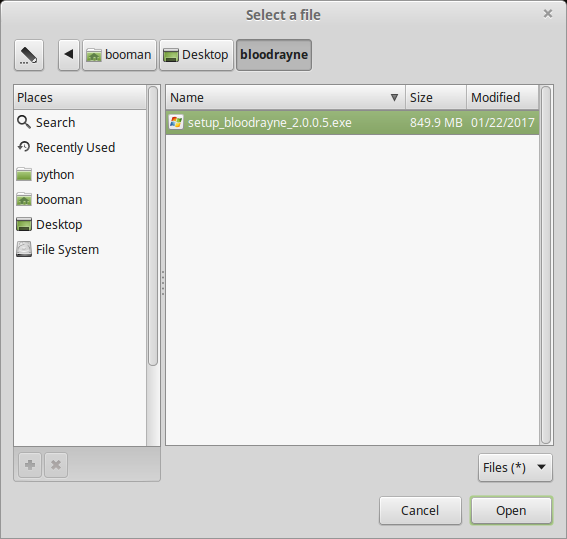Click the Cancel button
Image resolution: width=567 pixels, height=539 pixels.
pyautogui.click(x=420, y=510)
